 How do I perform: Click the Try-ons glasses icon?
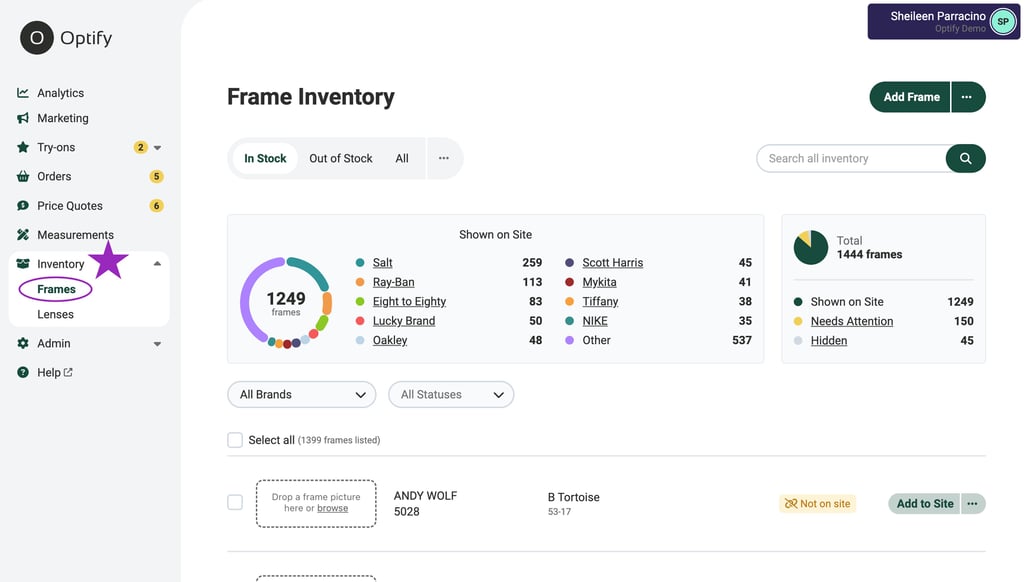(23, 147)
